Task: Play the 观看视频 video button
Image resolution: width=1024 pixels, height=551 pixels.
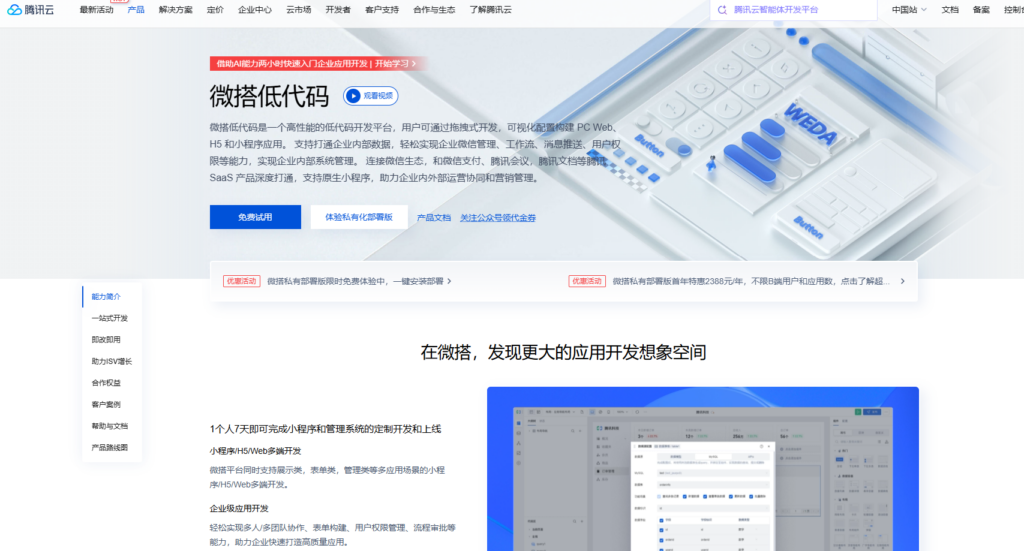Action: point(370,96)
